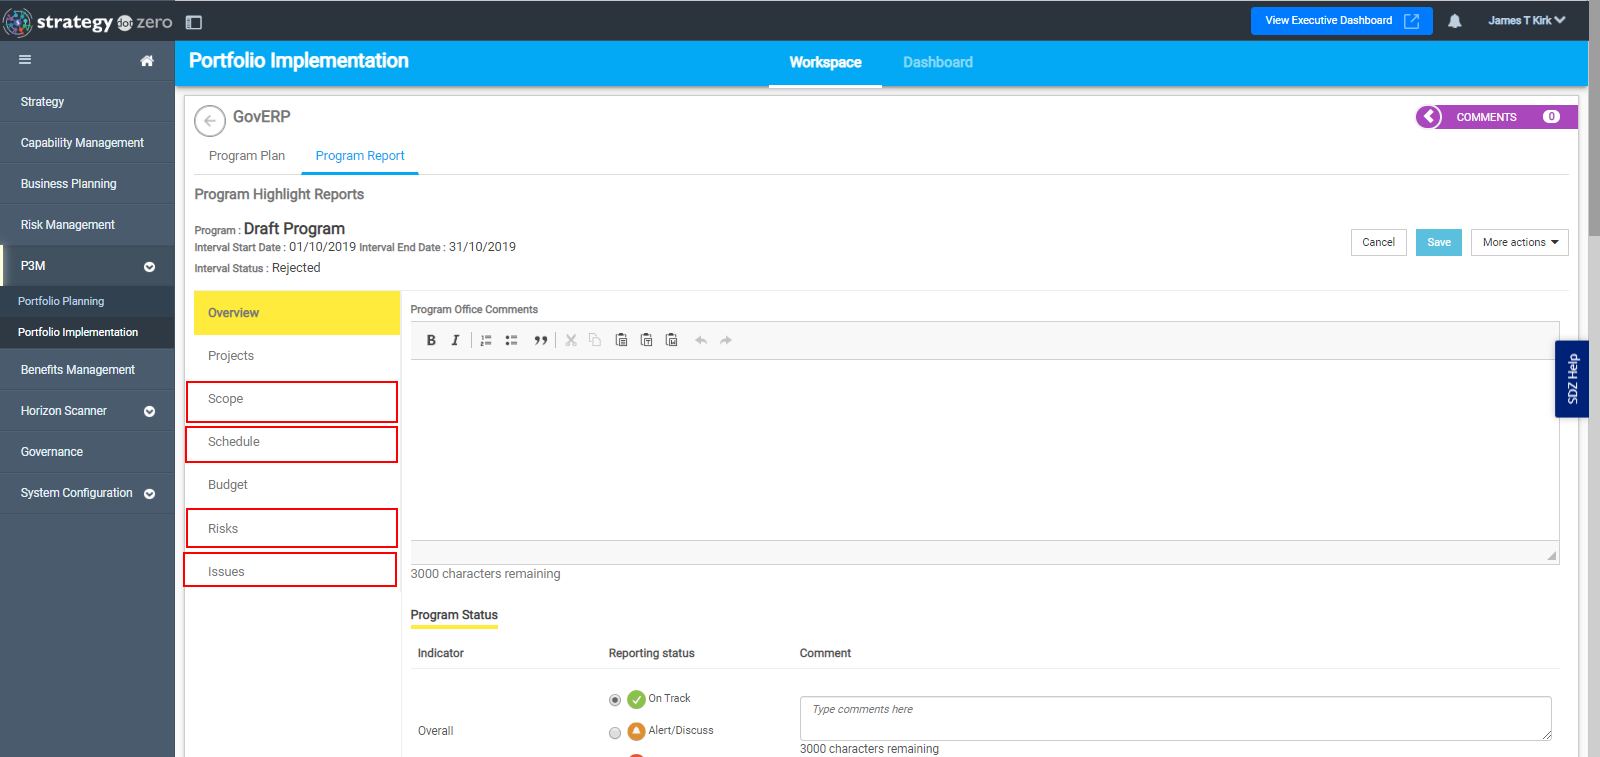The image size is (1600, 757).
Task: Collapse the P3M sidebar section
Action: pyautogui.click(x=149, y=267)
